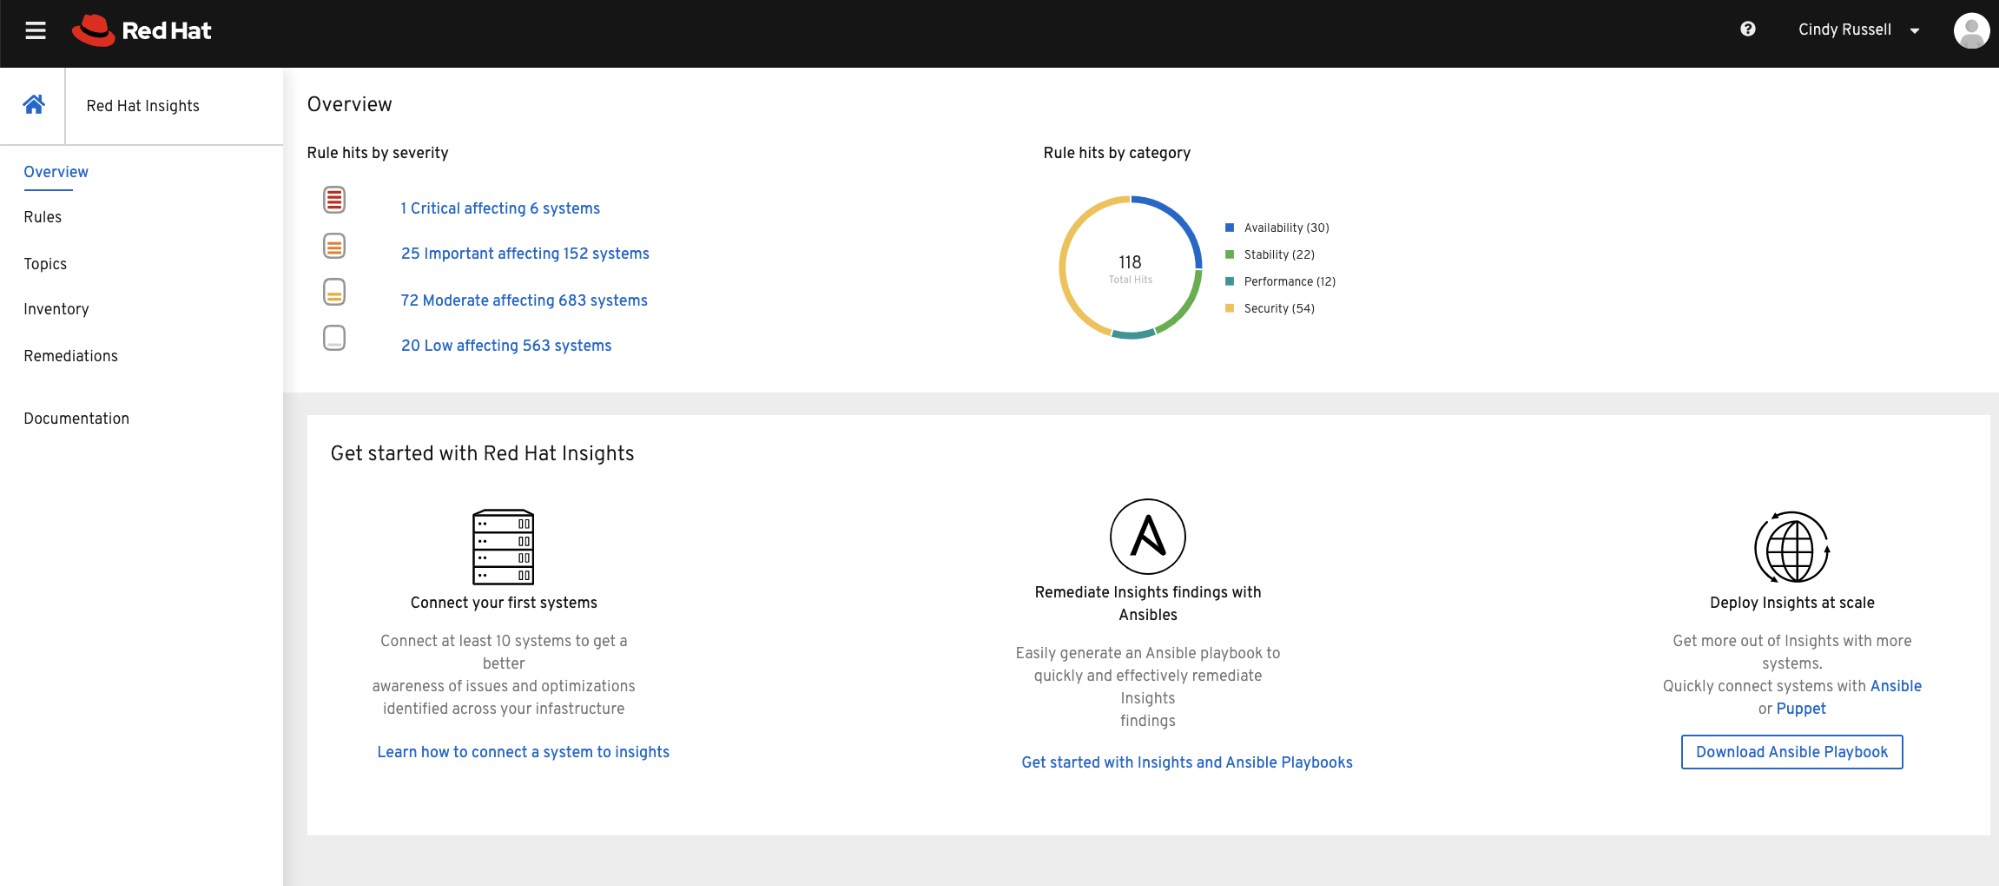Click the Puppet link
Viewport: 1999px width, 886px height.
[x=1800, y=709]
